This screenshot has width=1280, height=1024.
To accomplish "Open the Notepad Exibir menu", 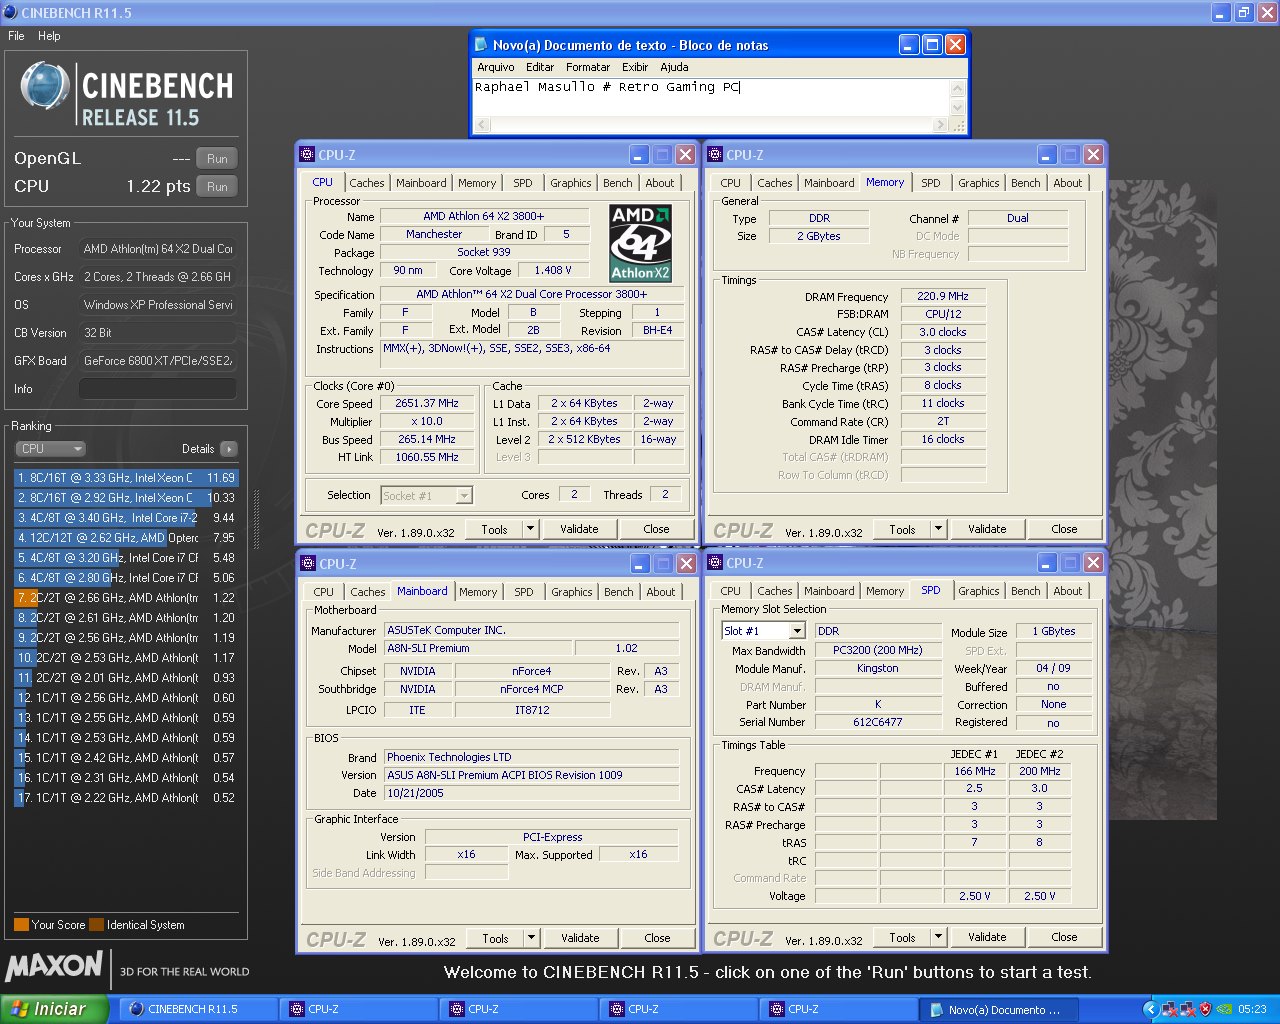I will [x=635, y=67].
